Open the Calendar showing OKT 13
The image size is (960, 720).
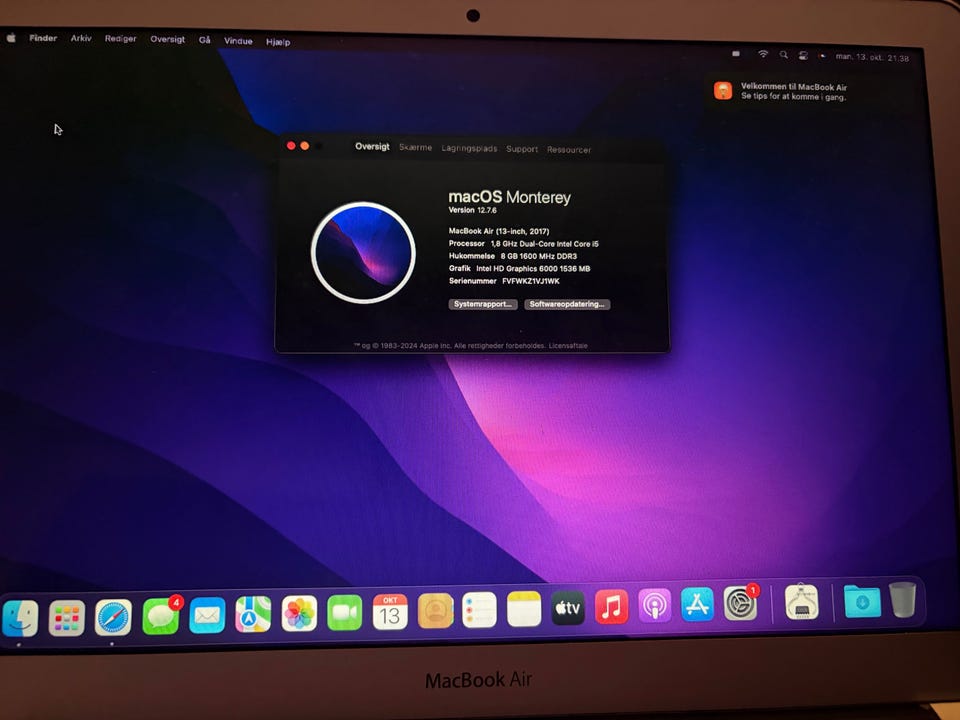tap(390, 612)
